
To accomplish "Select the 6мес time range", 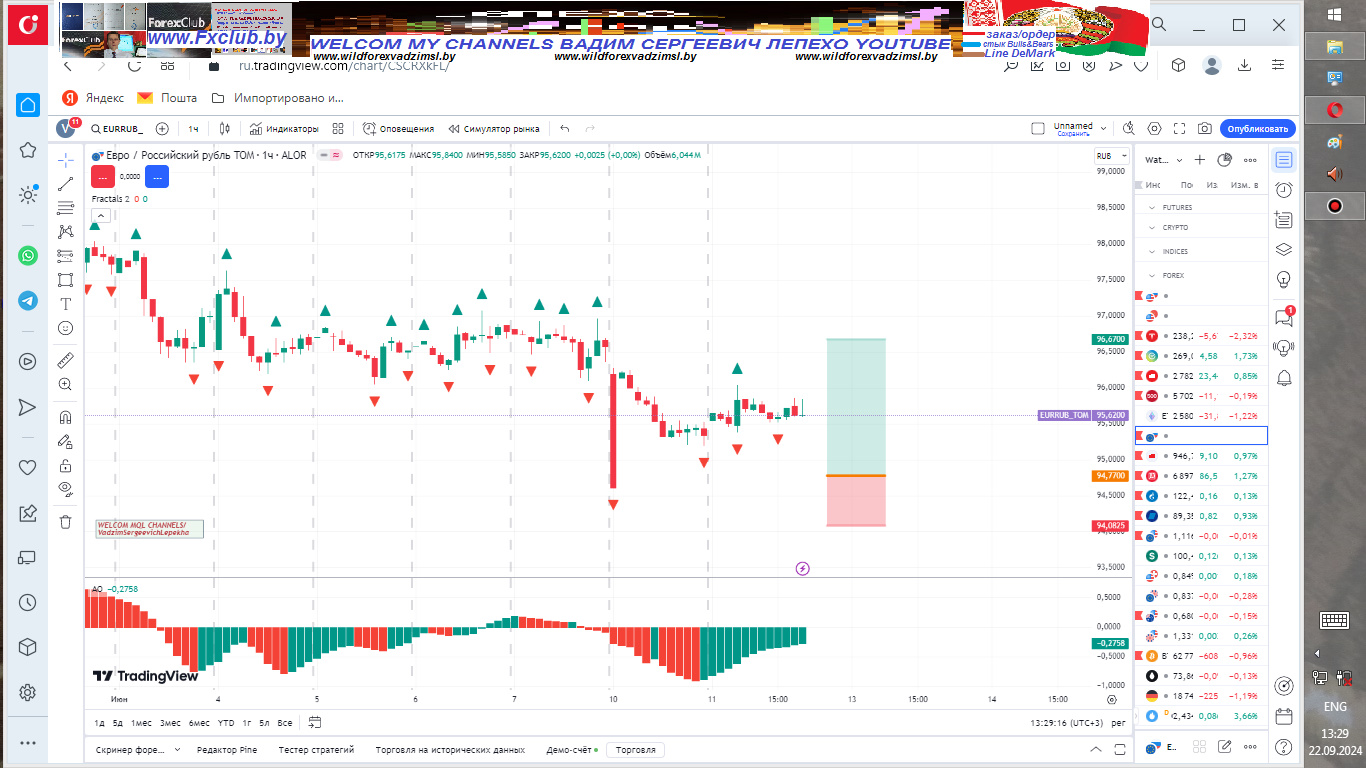I will coord(199,722).
